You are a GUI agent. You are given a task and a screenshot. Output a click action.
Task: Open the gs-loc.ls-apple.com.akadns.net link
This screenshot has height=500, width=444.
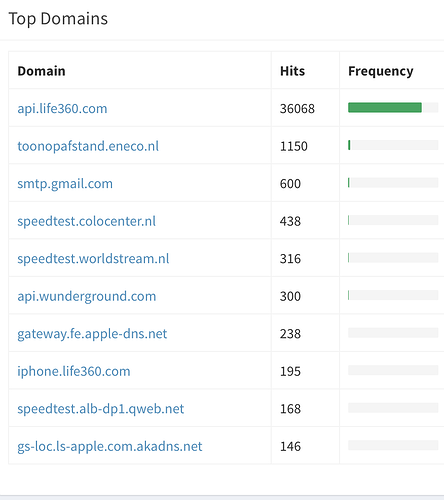pyautogui.click(x=110, y=446)
